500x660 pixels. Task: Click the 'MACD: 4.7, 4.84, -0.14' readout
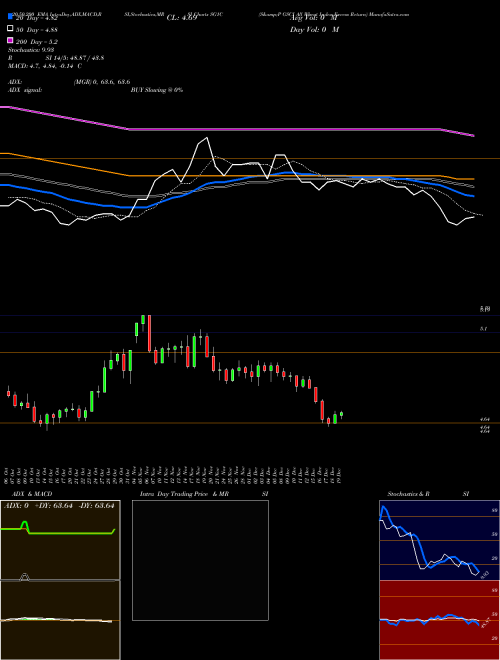(42, 66)
